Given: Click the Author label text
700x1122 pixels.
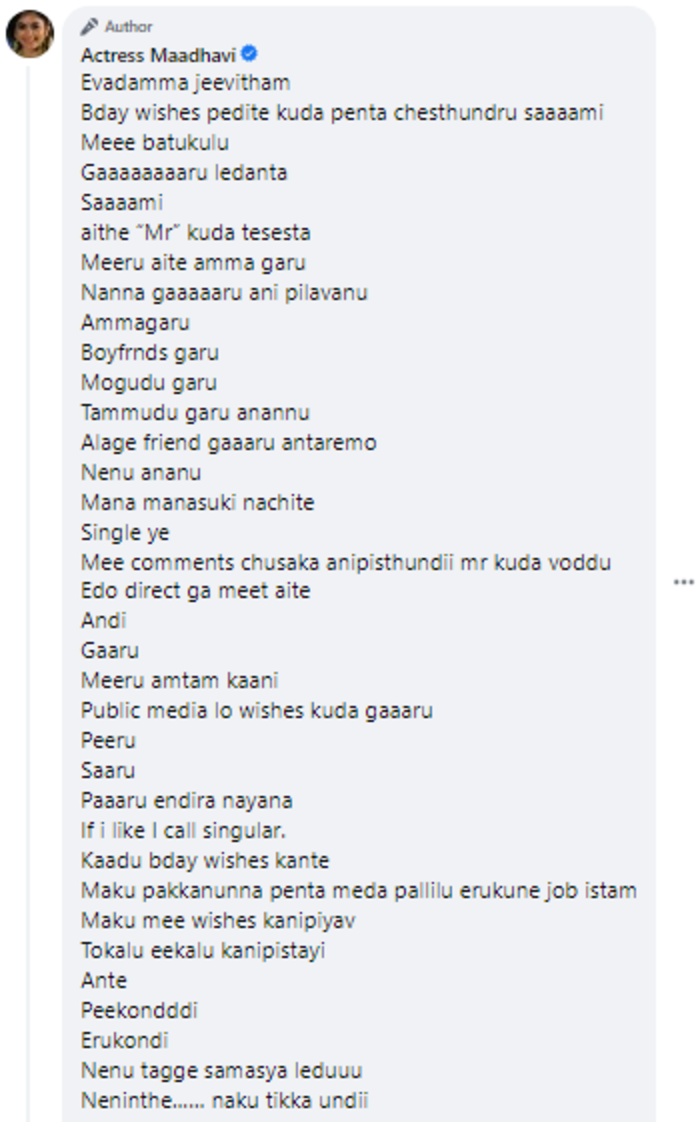Looking at the screenshot, I should pos(129,26).
